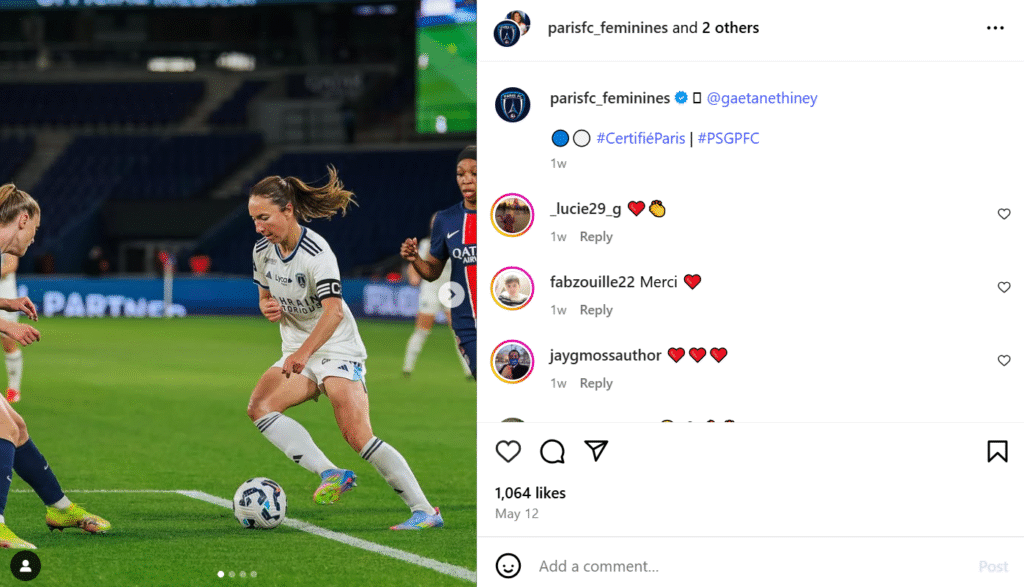1024x587 pixels.
Task: Go to next photo with carousel arrow
Action: [x=451, y=294]
